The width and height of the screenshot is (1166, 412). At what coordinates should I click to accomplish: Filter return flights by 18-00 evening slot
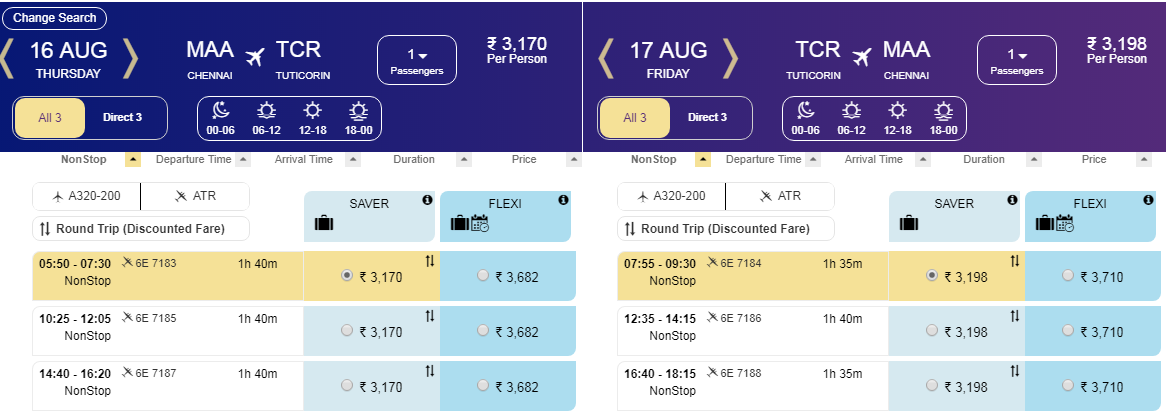943,118
